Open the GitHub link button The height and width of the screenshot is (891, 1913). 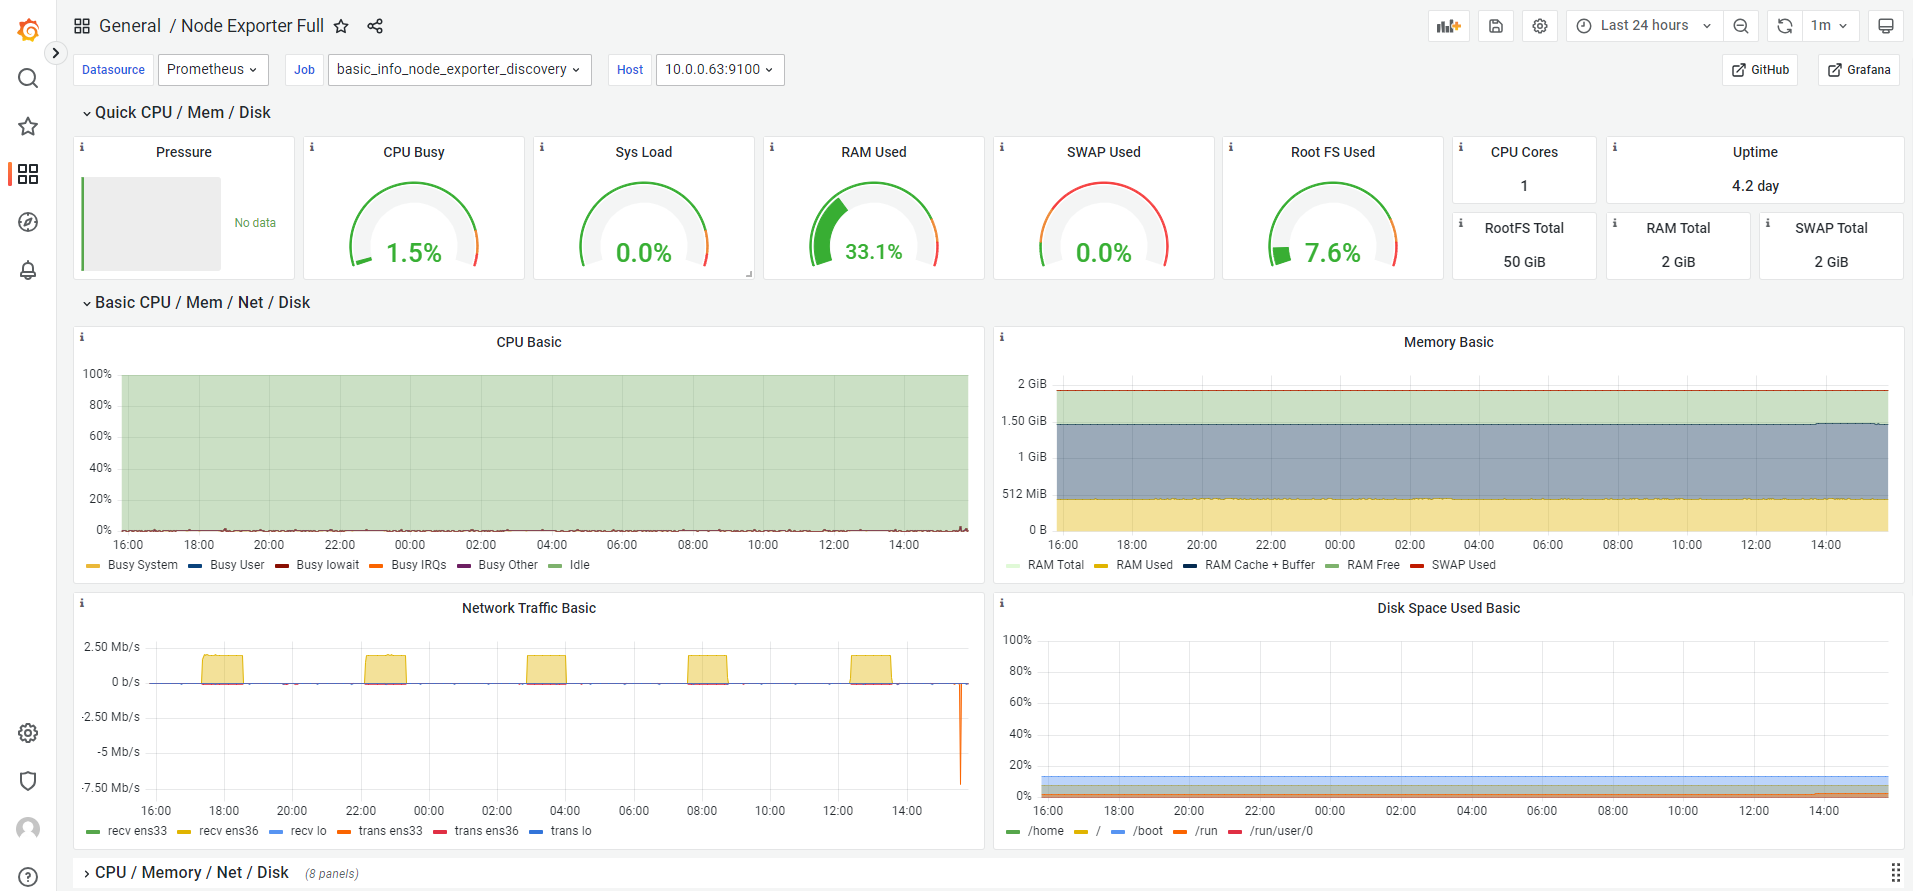1760,70
